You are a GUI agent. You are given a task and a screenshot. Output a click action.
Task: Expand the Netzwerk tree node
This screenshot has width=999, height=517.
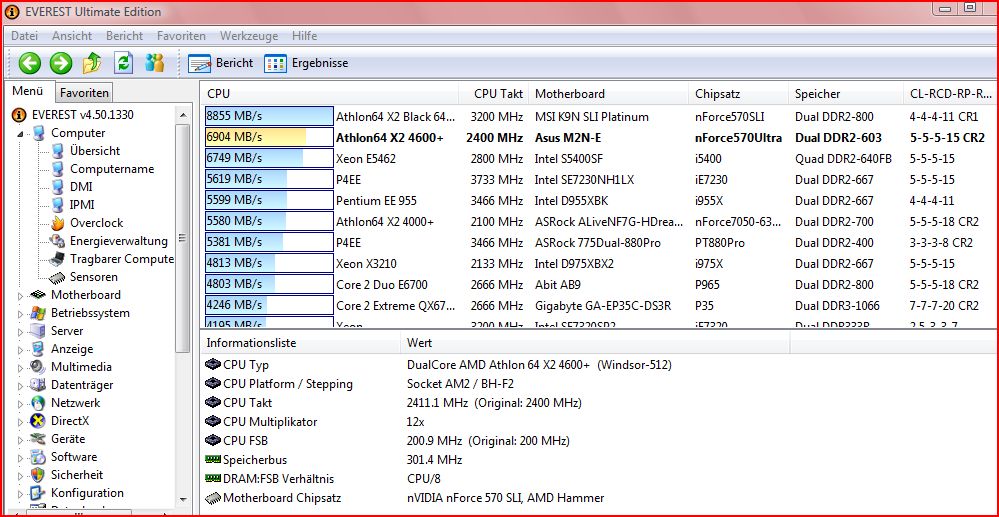[x=20, y=404]
